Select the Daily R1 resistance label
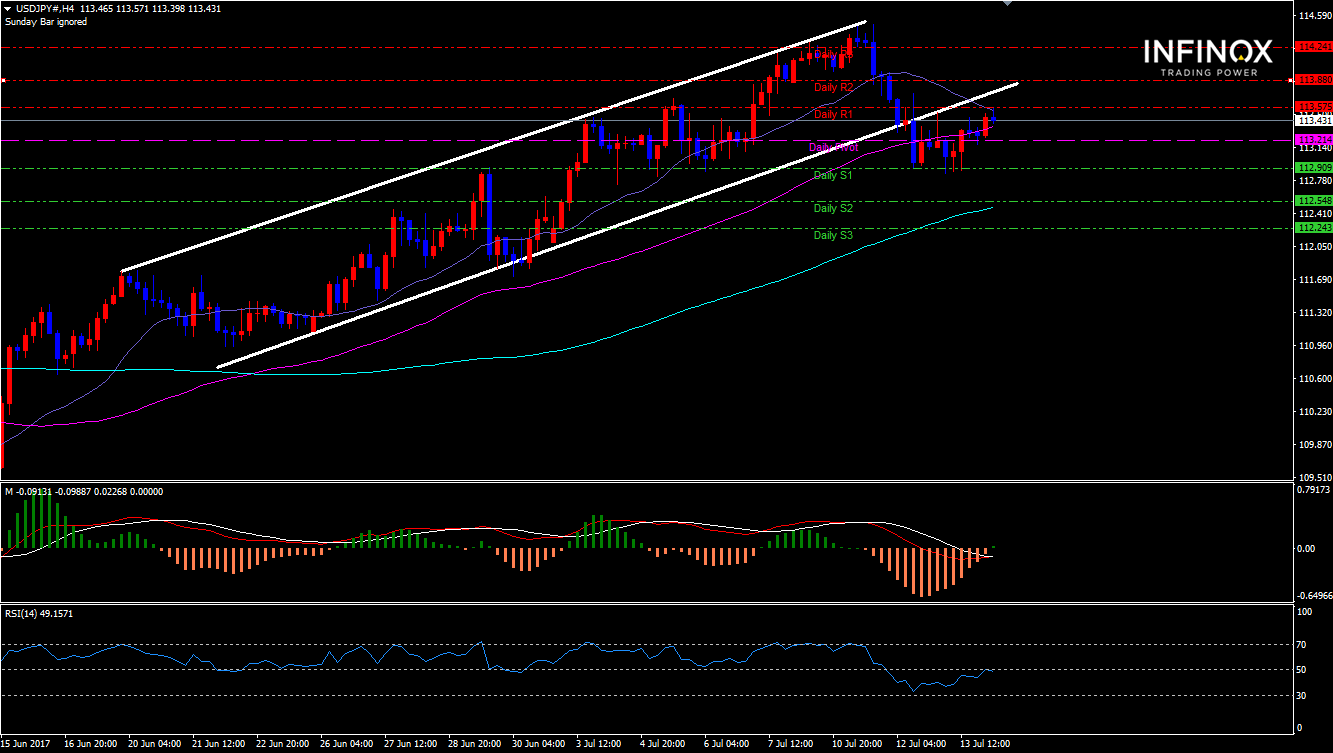This screenshot has height=753, width=1333. [x=833, y=115]
